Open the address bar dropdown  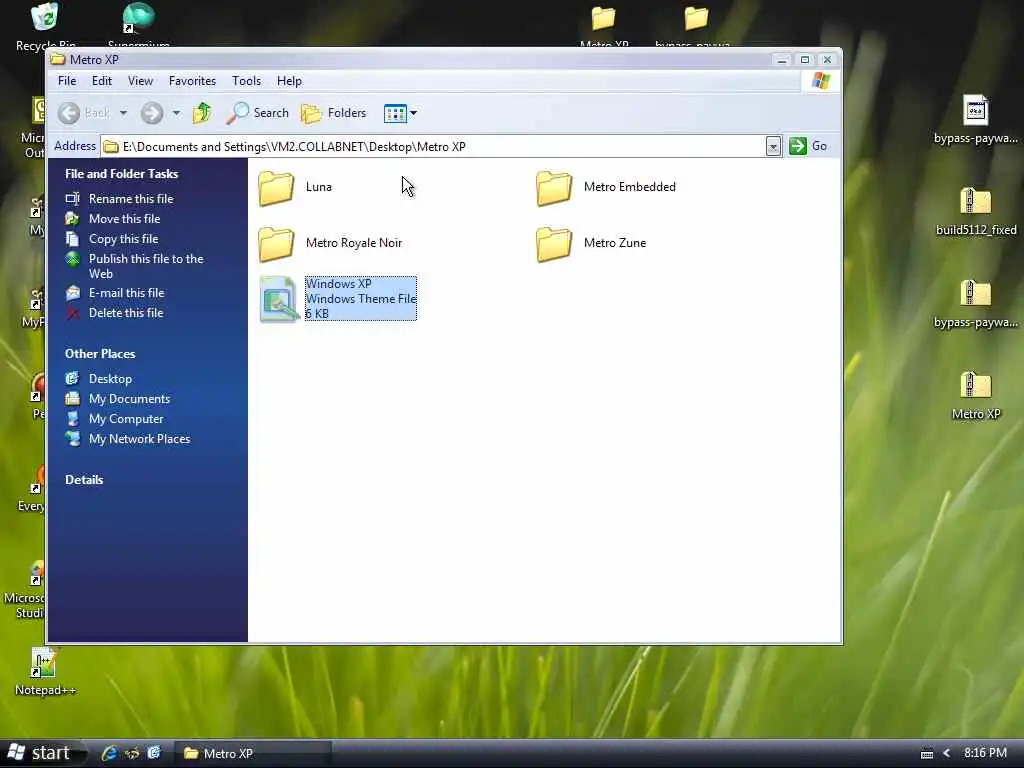(773, 146)
